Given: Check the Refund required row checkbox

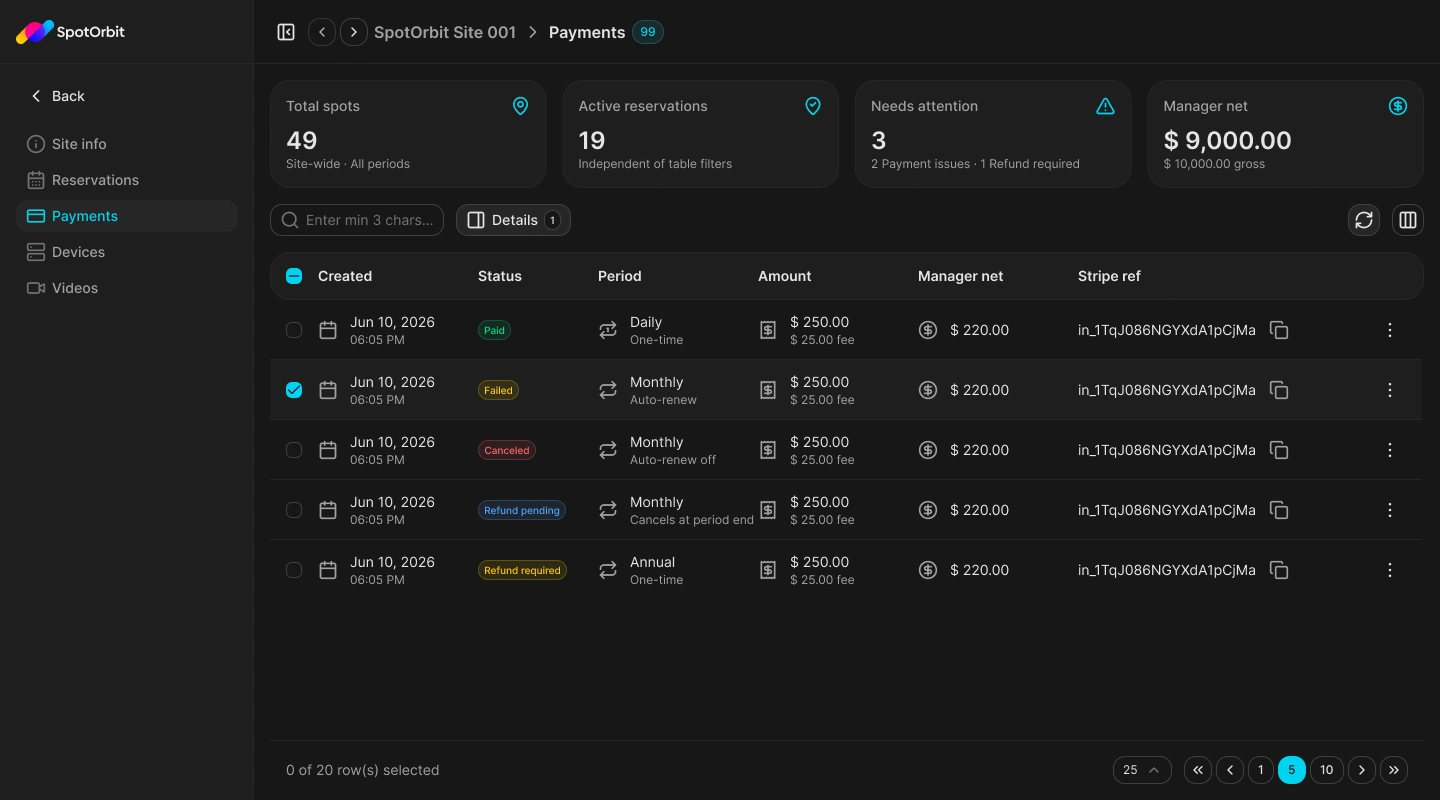Looking at the screenshot, I should tap(294, 570).
